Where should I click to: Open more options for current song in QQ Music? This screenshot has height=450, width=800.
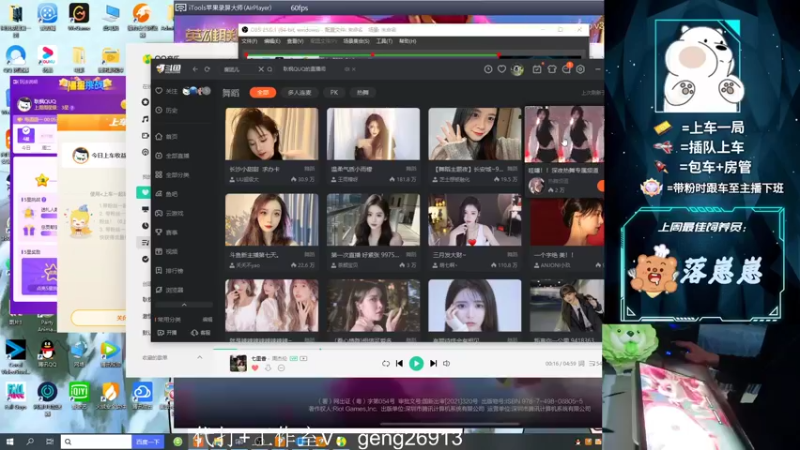tap(281, 368)
